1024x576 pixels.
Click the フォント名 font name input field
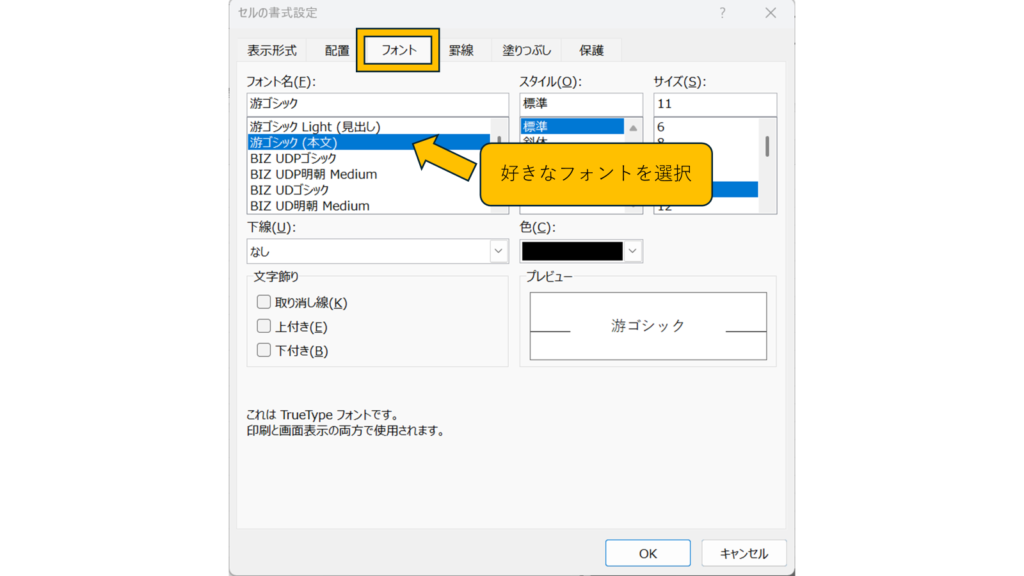[377, 104]
